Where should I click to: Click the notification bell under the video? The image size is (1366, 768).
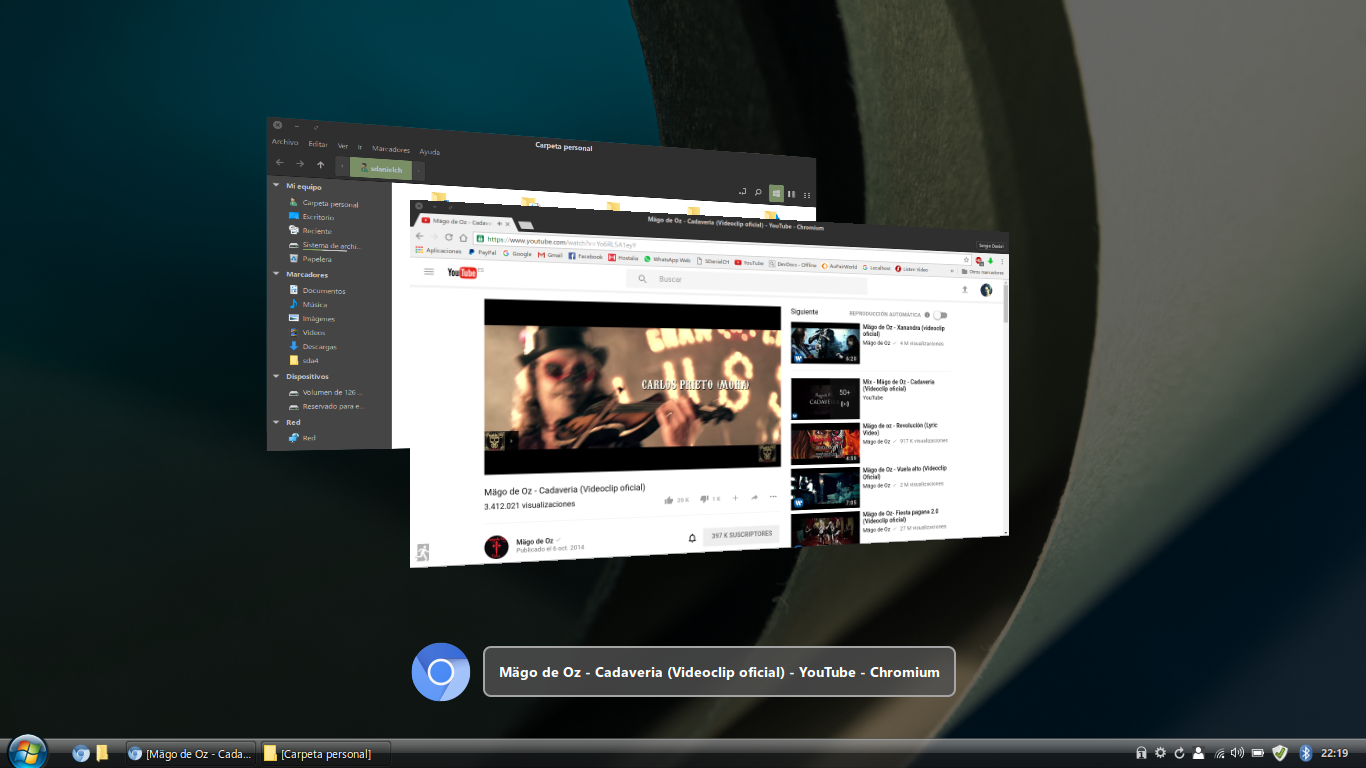pyautogui.click(x=692, y=538)
